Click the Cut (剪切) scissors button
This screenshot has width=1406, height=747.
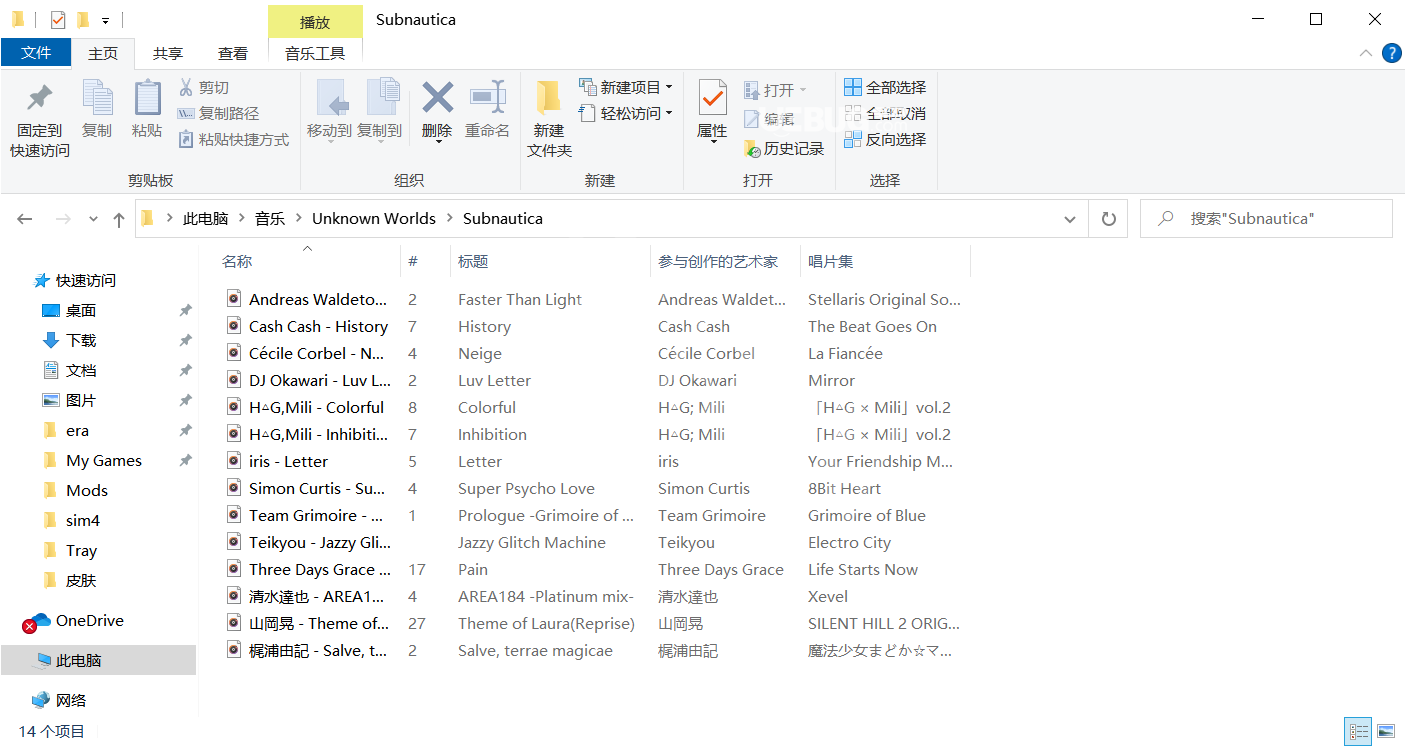[x=204, y=88]
